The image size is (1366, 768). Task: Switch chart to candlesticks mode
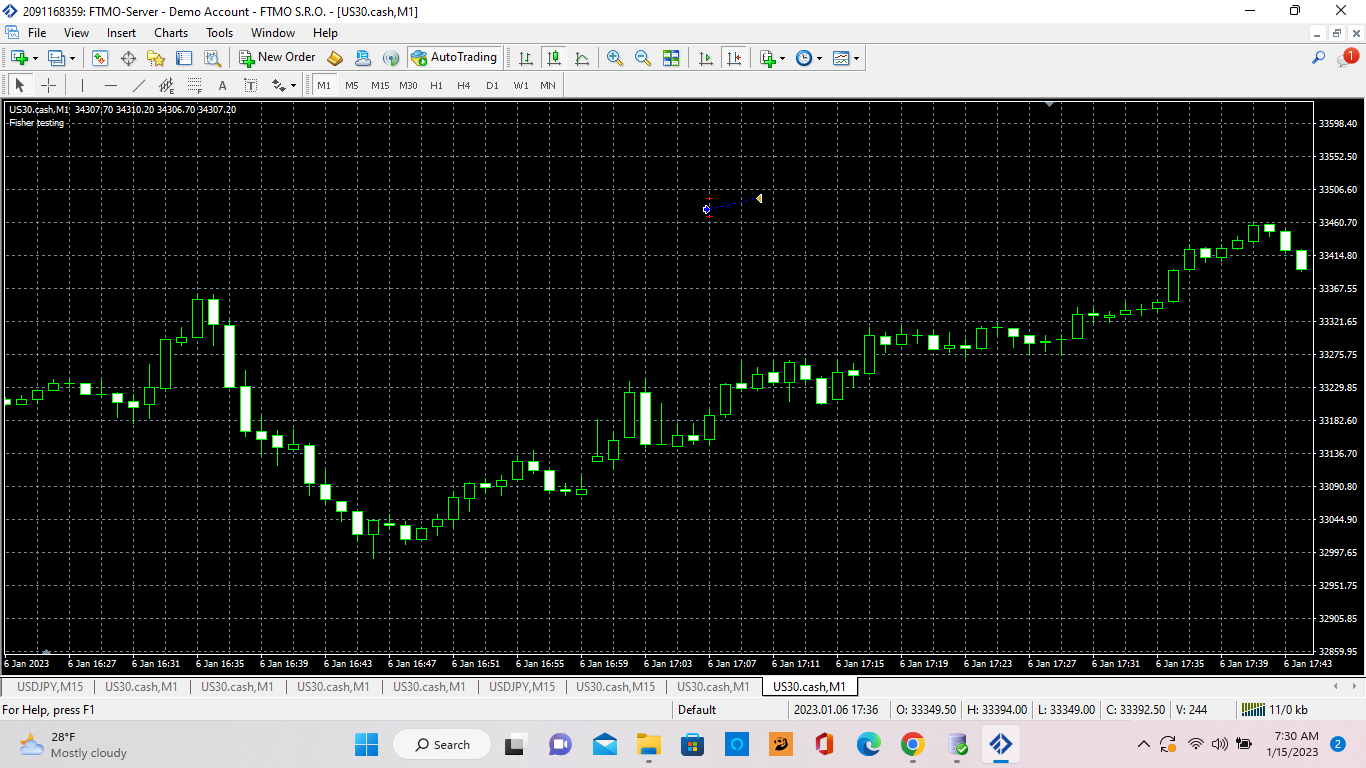pos(553,58)
